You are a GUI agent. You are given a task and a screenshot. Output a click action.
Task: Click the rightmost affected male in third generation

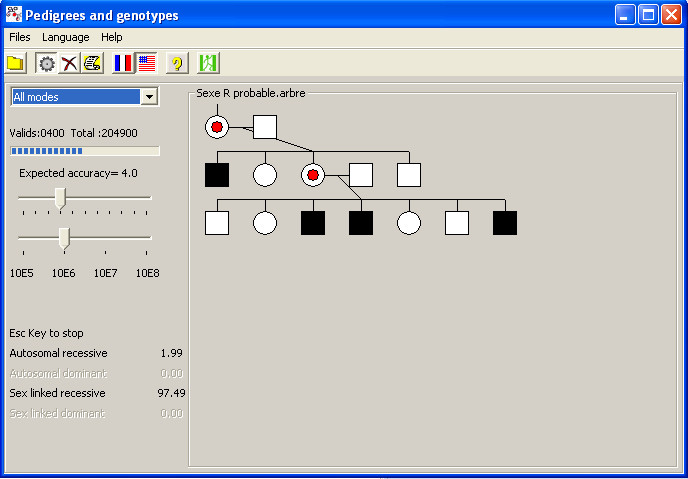(x=505, y=222)
